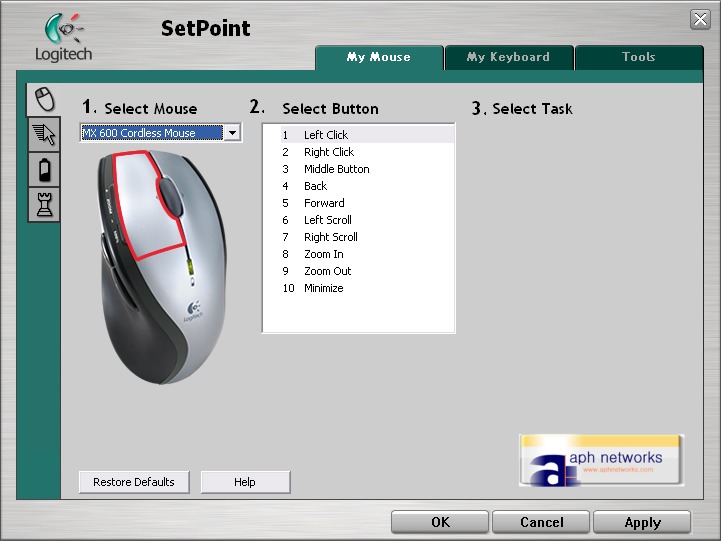Switch to the Tools tab
Viewport: 721px width, 541px height.
tap(638, 57)
